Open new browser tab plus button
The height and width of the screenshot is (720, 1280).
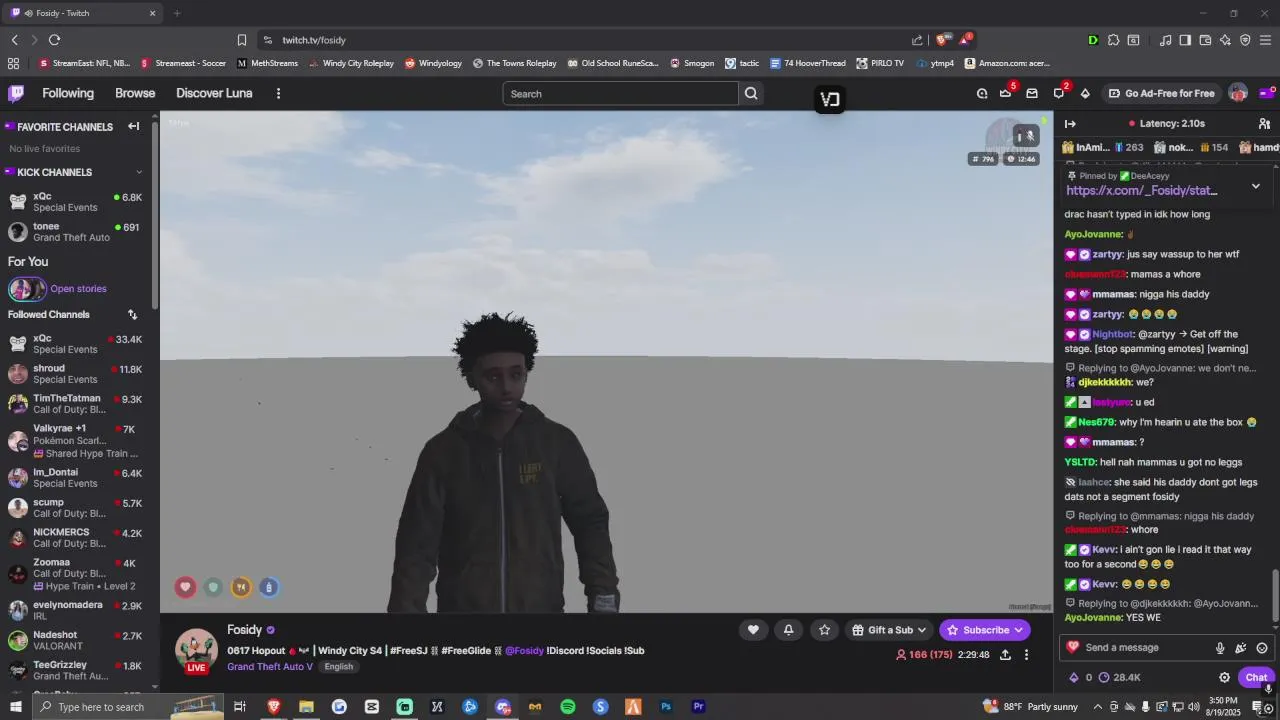pos(177,13)
